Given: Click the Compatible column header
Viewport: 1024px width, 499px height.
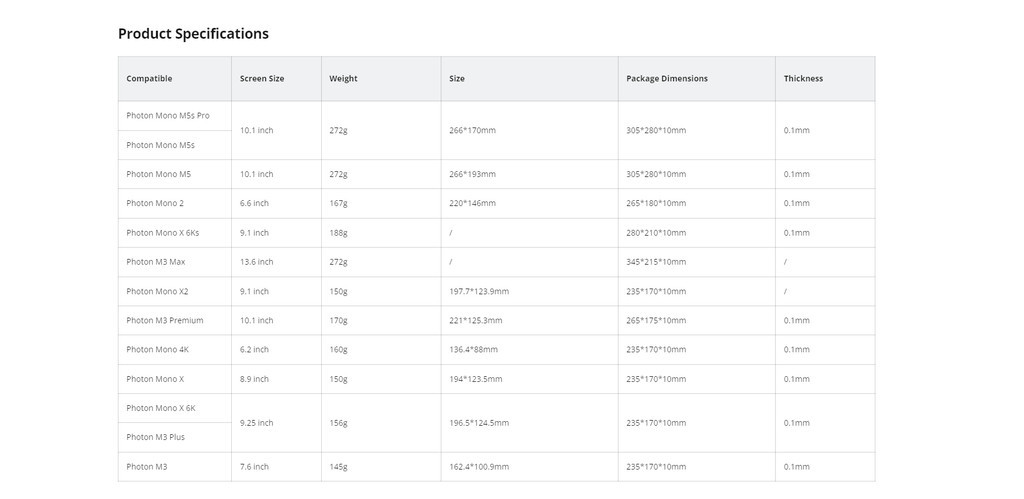Looking at the screenshot, I should [x=174, y=78].
